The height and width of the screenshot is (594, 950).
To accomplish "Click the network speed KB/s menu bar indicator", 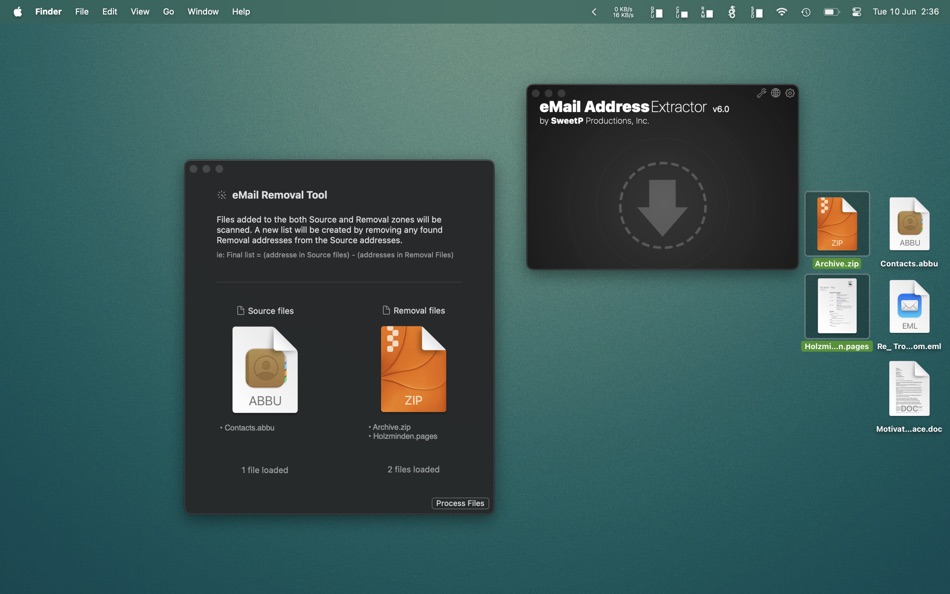I will 623,12.
